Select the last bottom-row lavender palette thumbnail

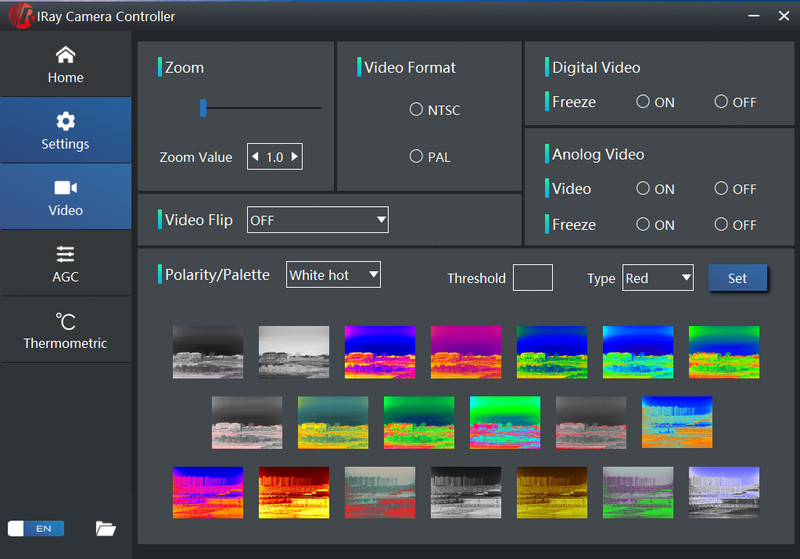[724, 492]
